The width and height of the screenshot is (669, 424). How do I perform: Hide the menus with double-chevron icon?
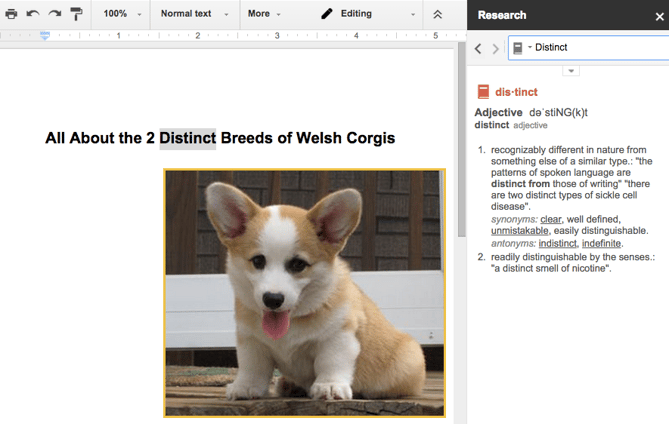point(437,14)
